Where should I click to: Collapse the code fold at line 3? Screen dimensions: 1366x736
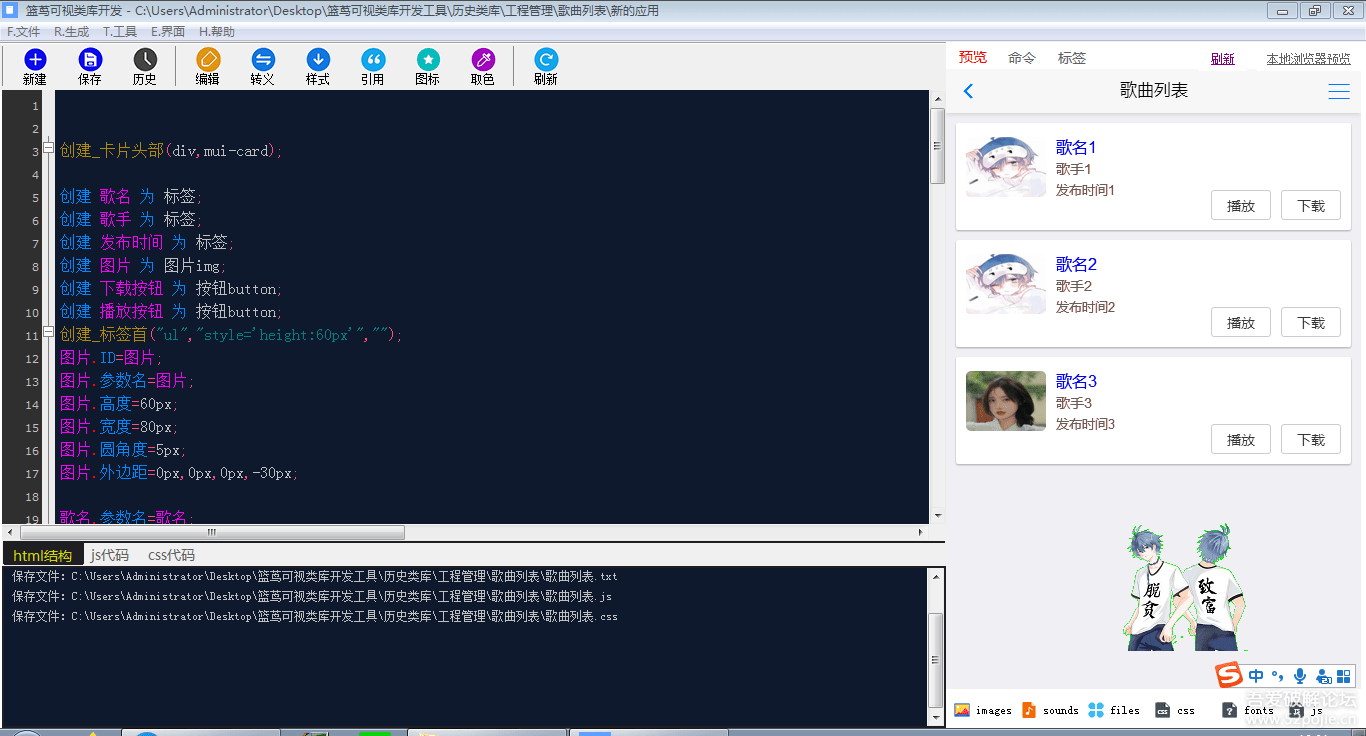[x=48, y=148]
